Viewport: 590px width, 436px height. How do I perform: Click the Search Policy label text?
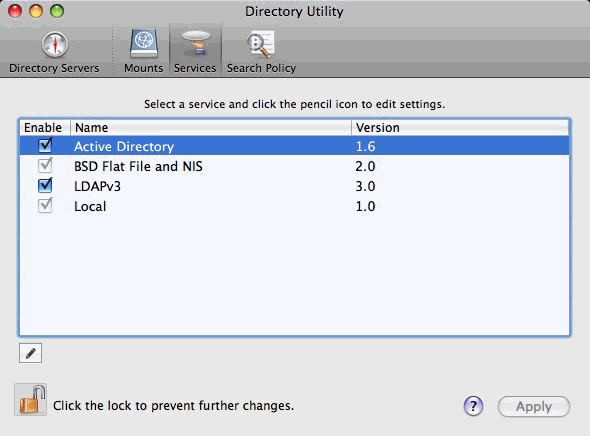261,68
